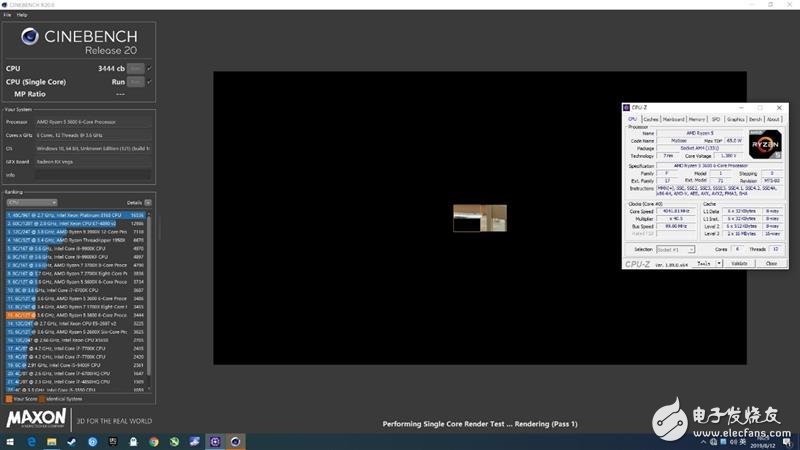Select the Ryzen Threadripper ranking row
The height and width of the screenshot is (450, 800).
point(76,240)
